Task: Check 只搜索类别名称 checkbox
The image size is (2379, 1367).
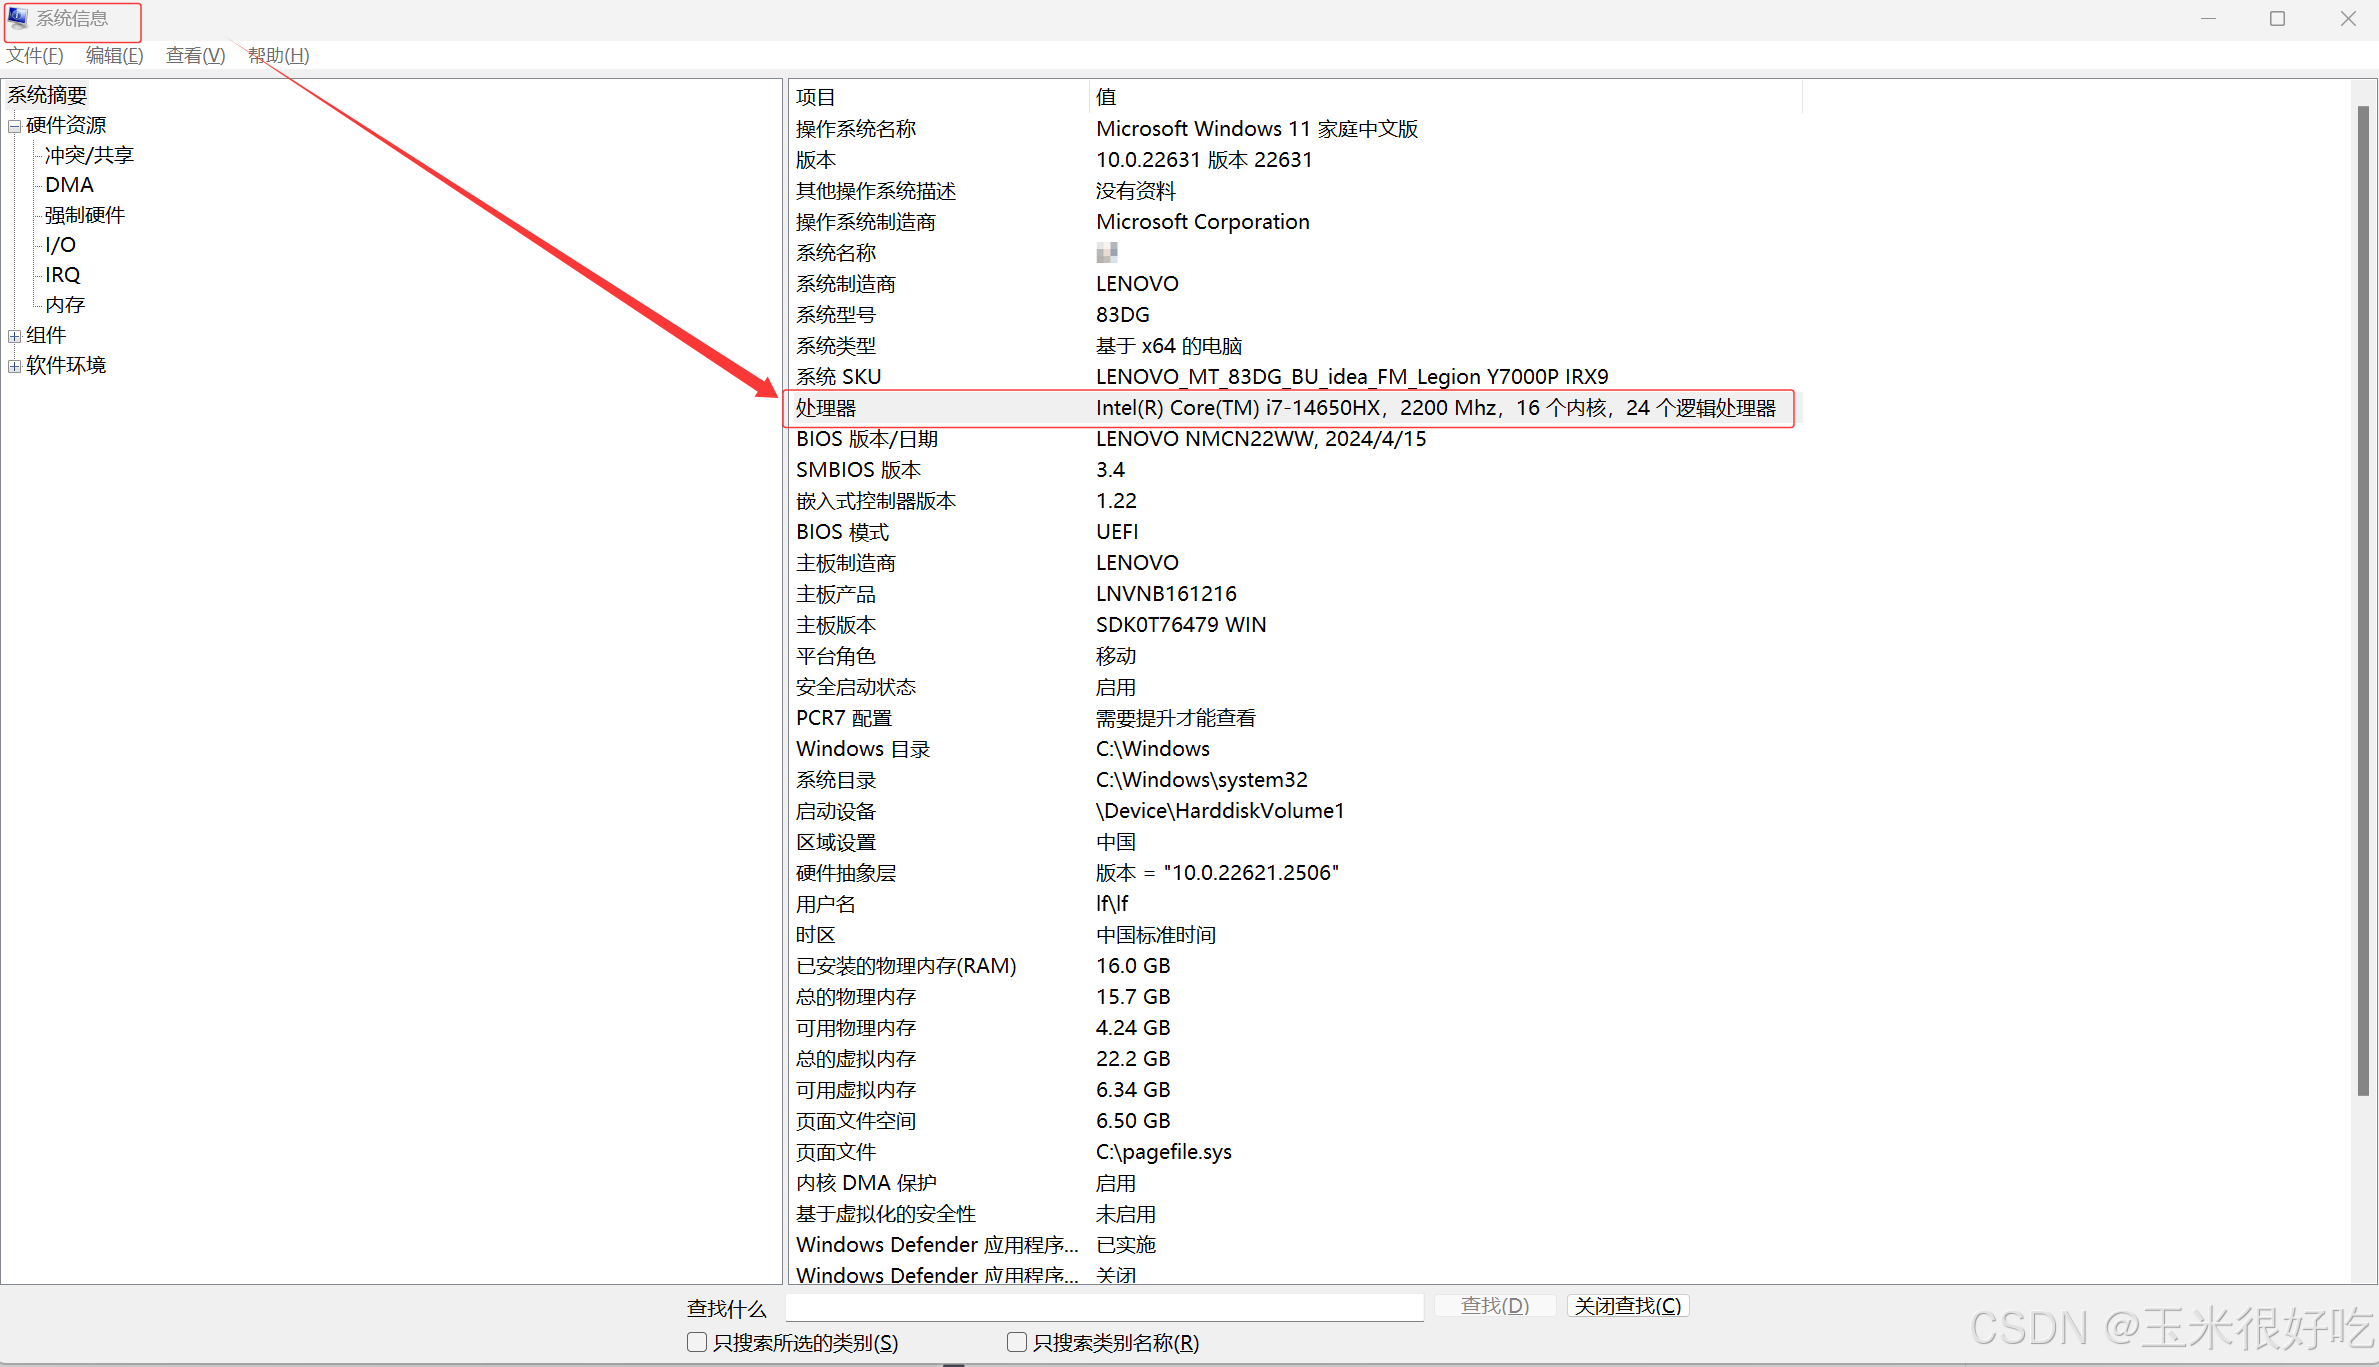Action: click(x=1017, y=1342)
